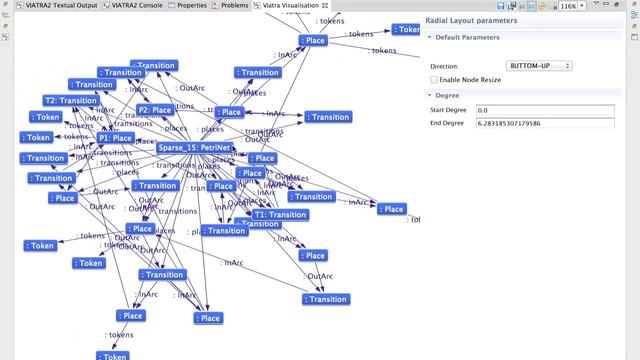Select the P2: Place node
640x360 pixels.
pos(155,110)
